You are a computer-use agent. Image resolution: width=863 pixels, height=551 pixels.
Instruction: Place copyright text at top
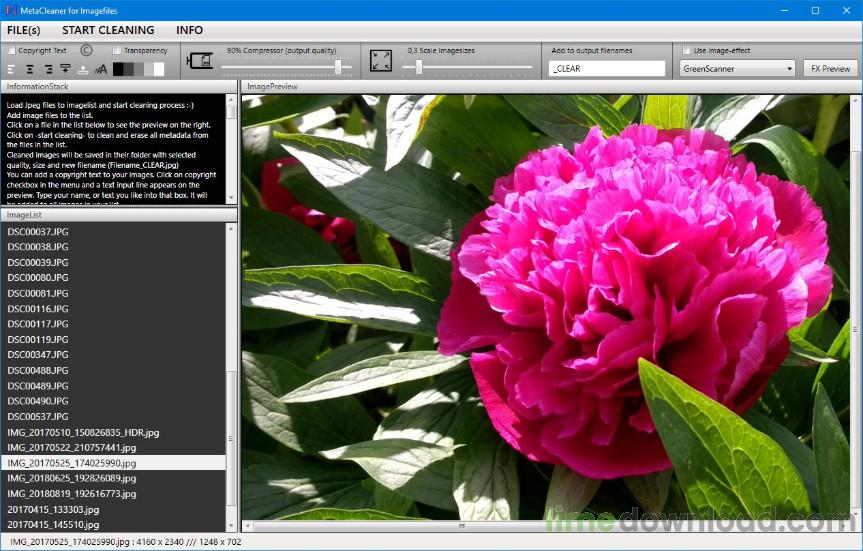pyautogui.click(x=65, y=69)
